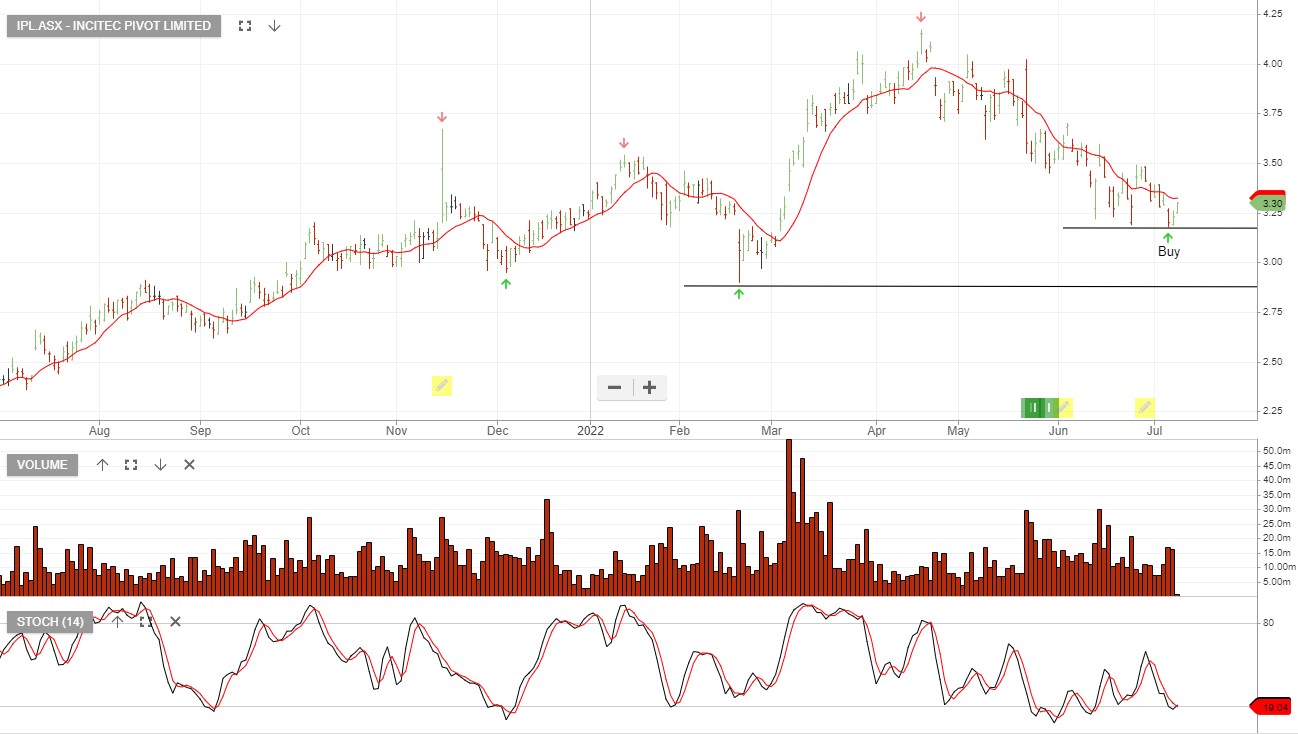The height and width of the screenshot is (735, 1298).
Task: Click the 3.00 price axis label
Action: click(x=1272, y=262)
